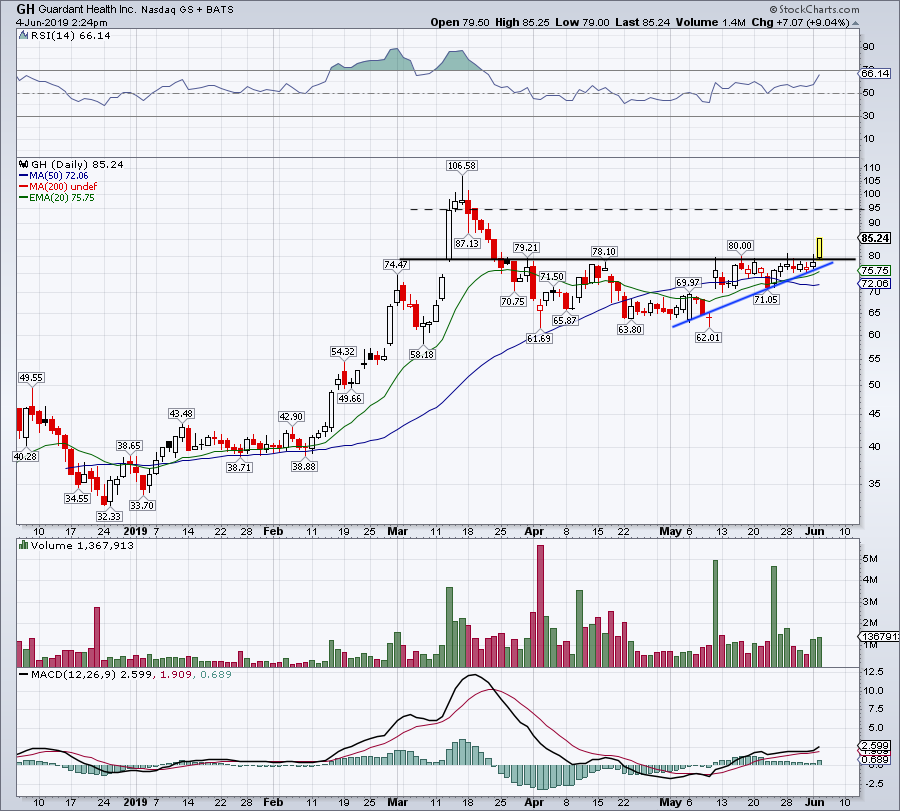Click the 33.70 price annotation
Screen dimensions: 900x811
(142, 506)
